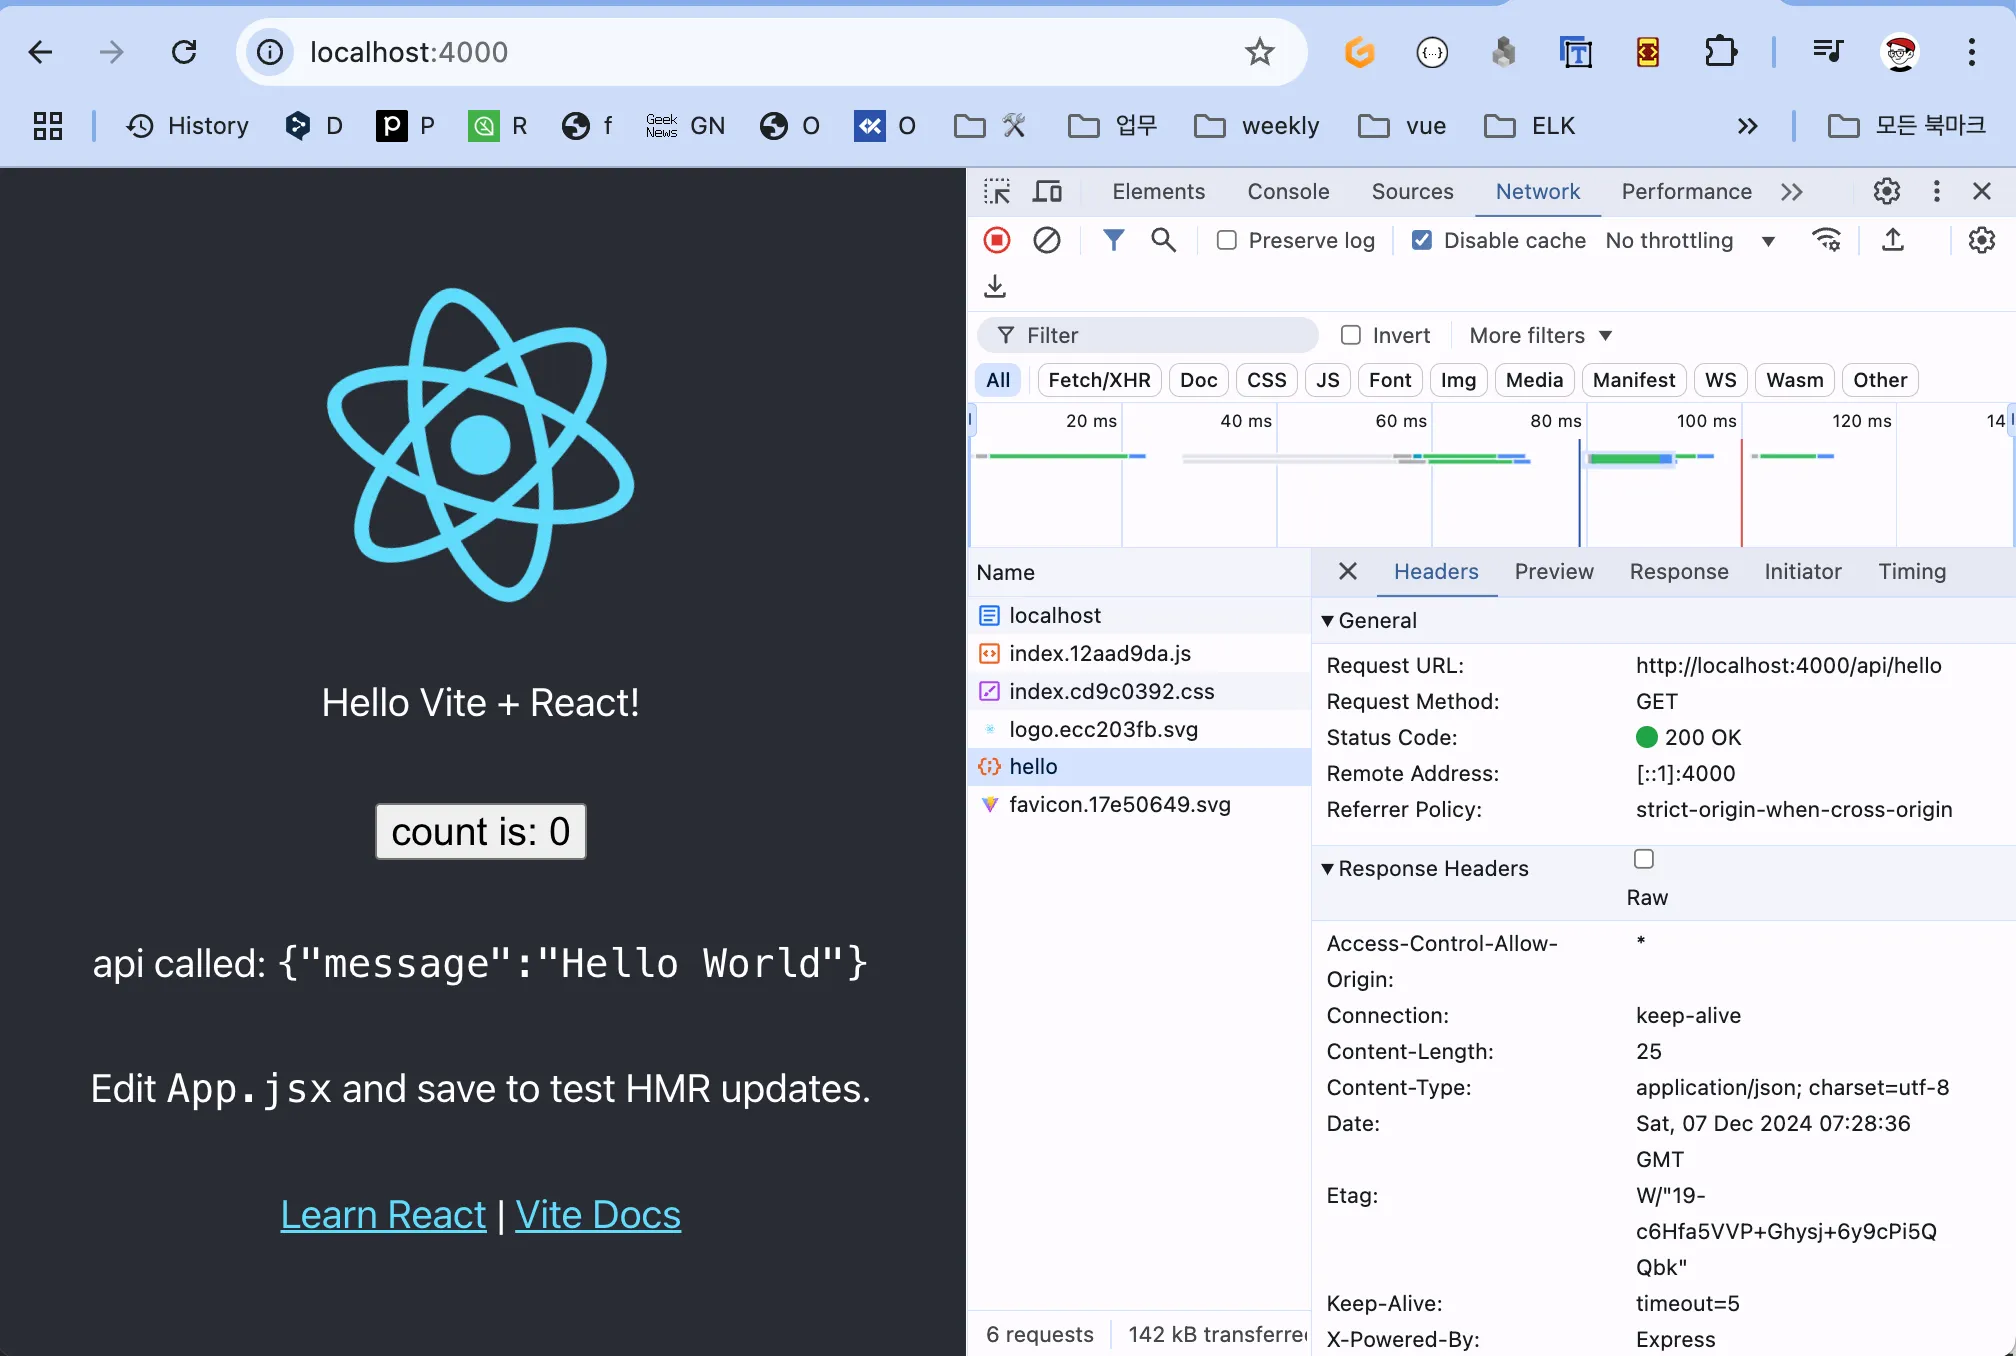Click the export HAR download icon

(x=995, y=287)
